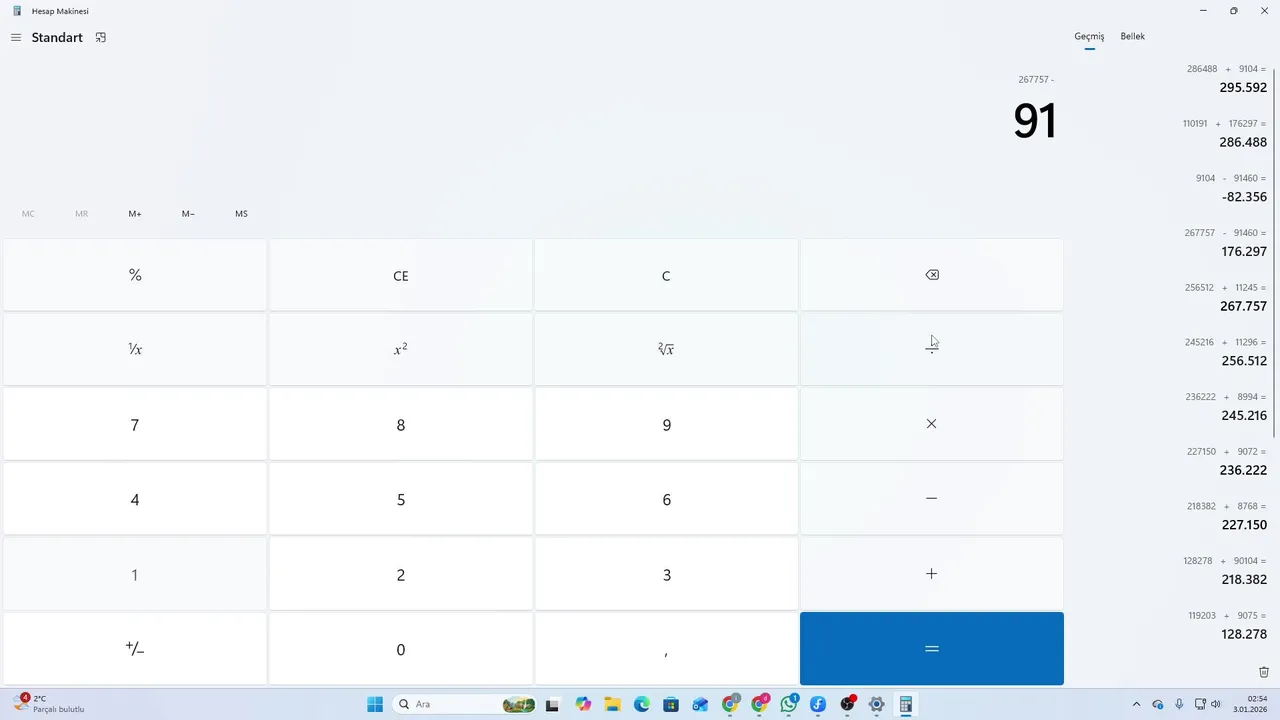1280x720 pixels.
Task: Open Task View from the taskbar
Action: 551,704
